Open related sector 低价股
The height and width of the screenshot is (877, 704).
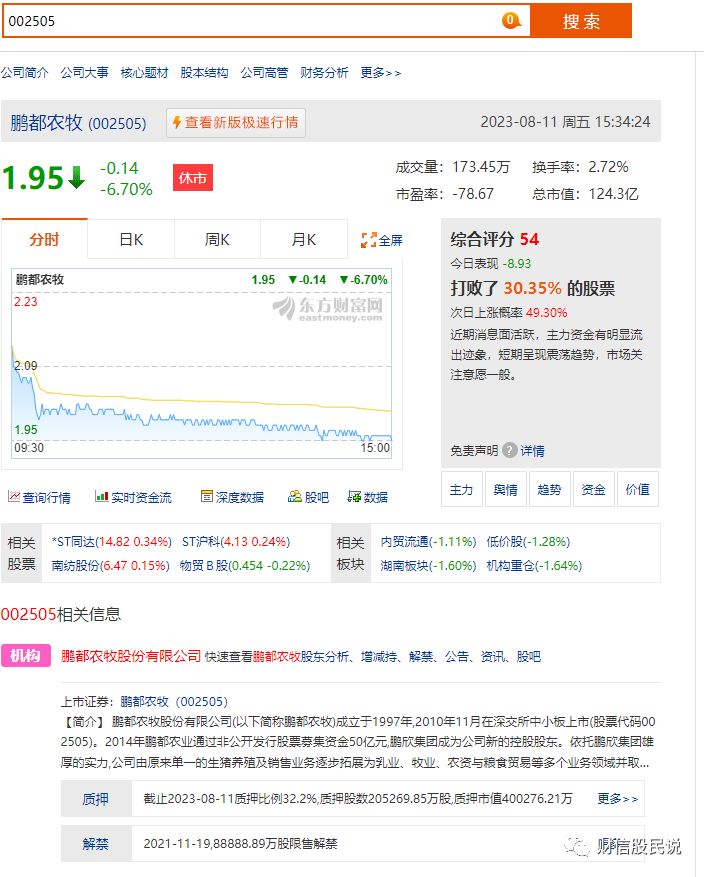tap(528, 541)
